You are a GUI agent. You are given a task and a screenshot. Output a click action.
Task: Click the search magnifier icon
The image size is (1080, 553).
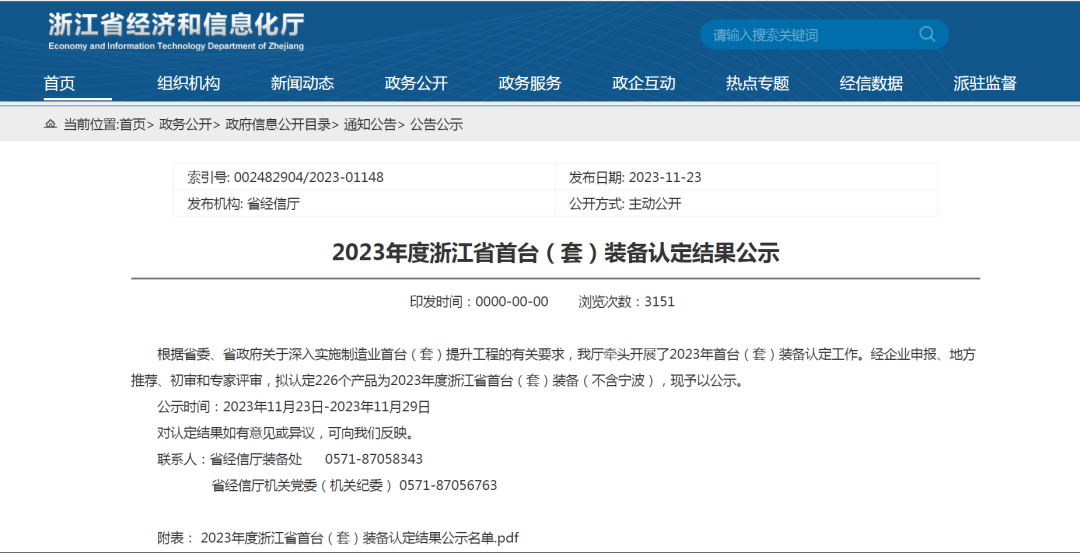927,35
